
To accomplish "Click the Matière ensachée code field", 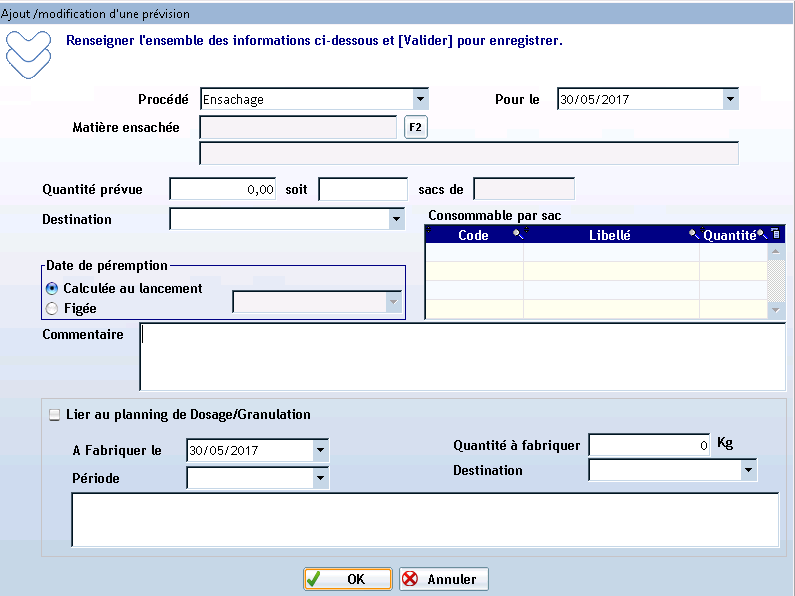I will point(298,127).
